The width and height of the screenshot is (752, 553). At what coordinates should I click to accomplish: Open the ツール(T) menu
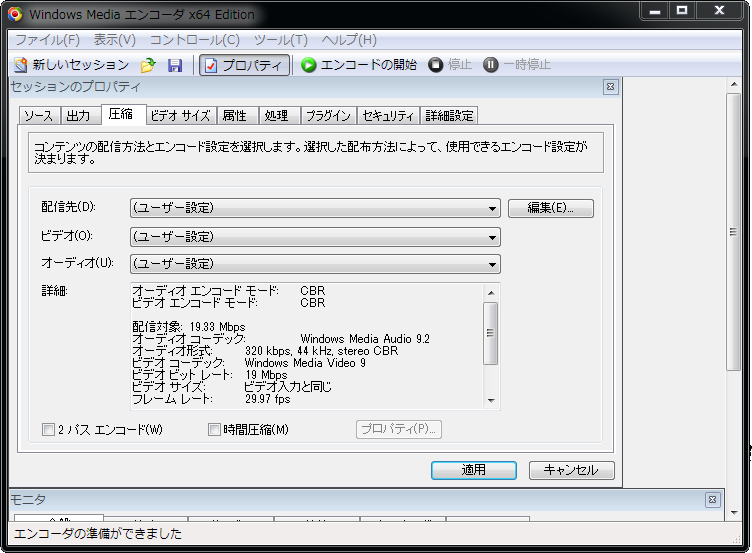280,40
